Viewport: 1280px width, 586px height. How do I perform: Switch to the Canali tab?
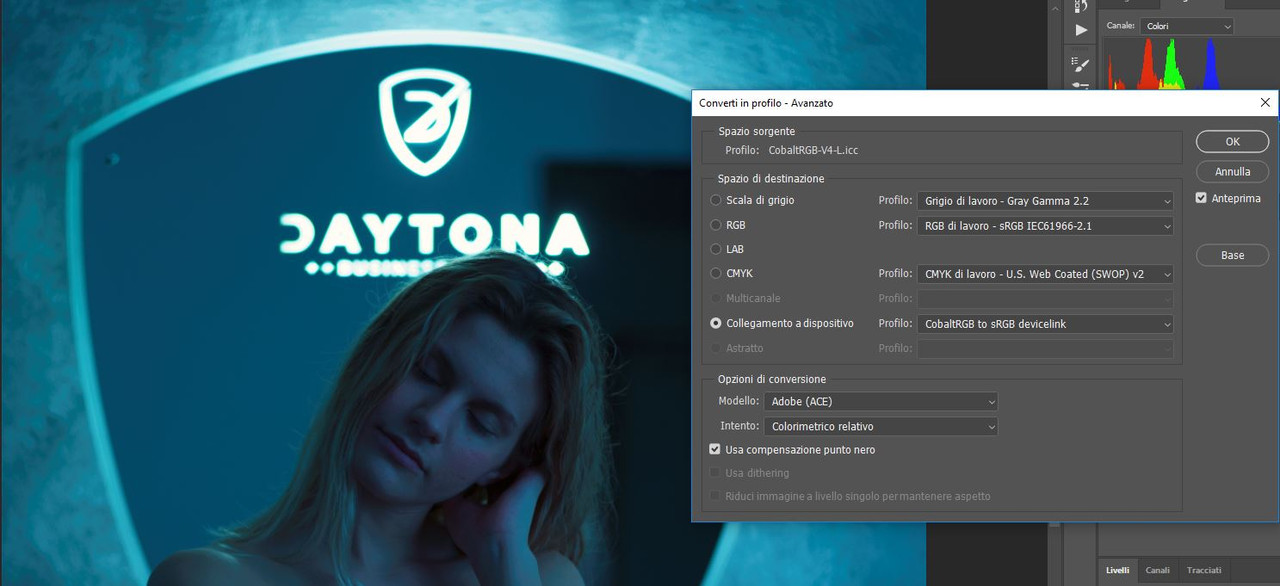(1157, 570)
